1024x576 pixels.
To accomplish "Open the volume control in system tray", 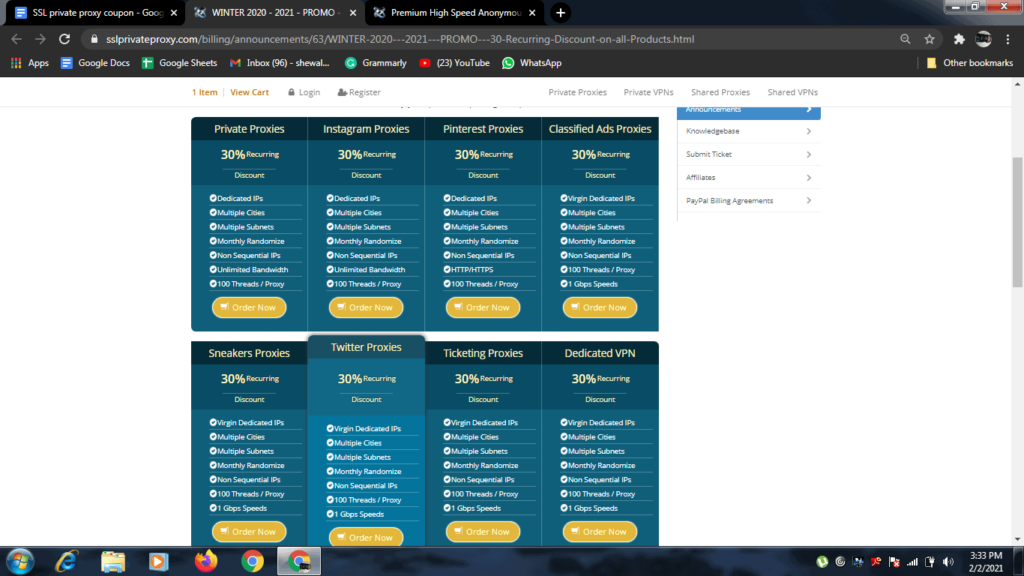I will tap(948, 562).
